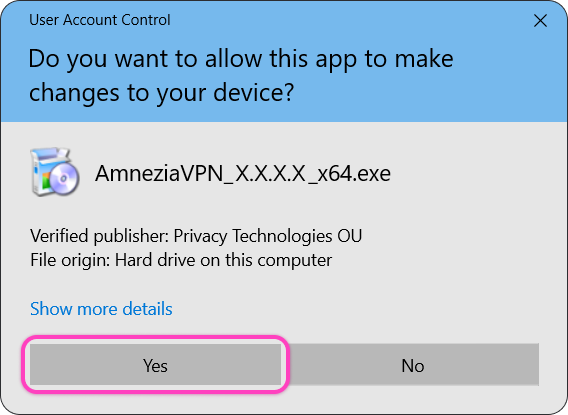Dismiss the prompt using the X icon
The width and height of the screenshot is (568, 415).
540,21
